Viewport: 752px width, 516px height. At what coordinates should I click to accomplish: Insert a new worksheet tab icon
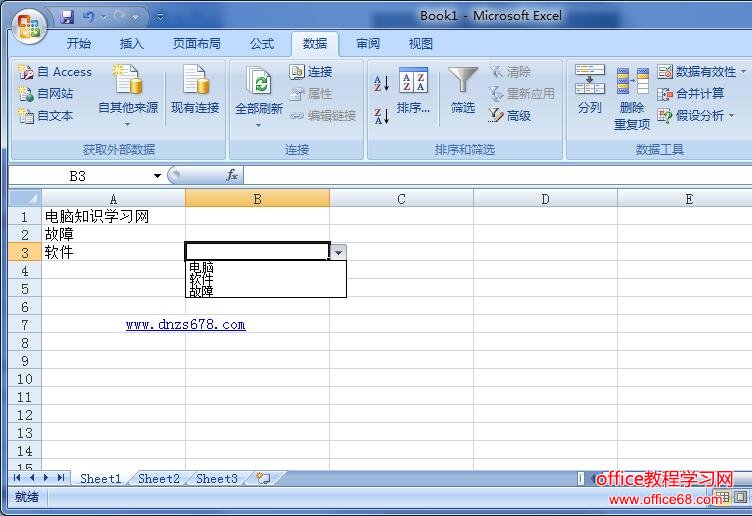pos(263,478)
